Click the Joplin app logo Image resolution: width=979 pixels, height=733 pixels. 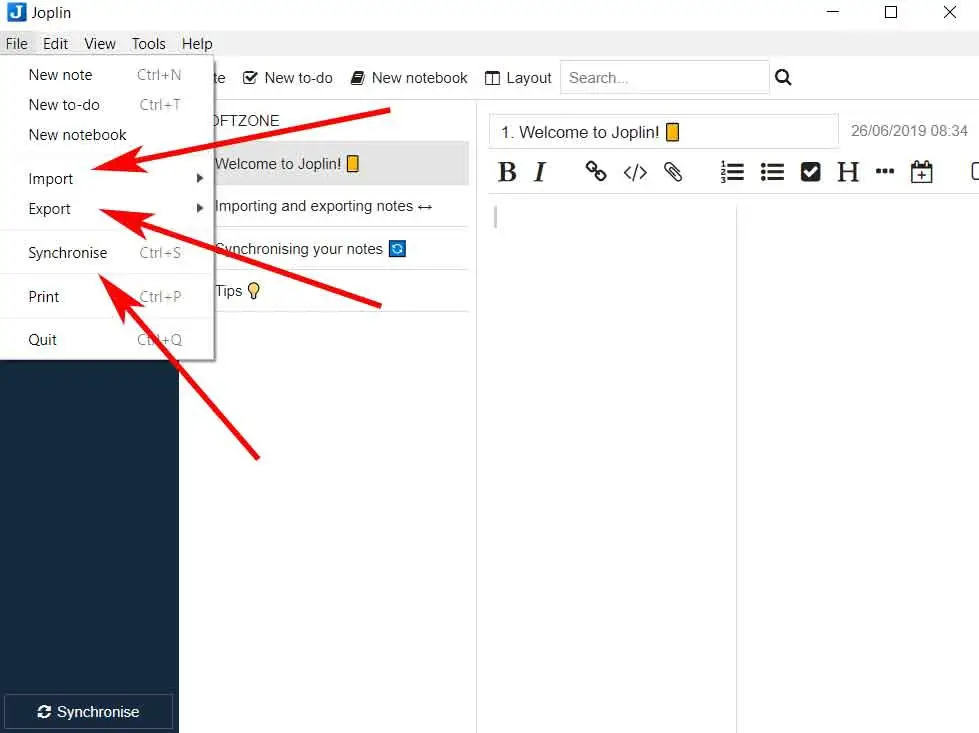(16, 12)
